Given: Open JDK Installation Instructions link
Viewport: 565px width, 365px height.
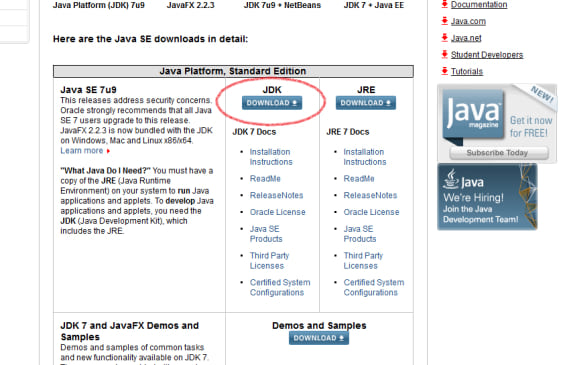Looking at the screenshot, I should click(271, 157).
